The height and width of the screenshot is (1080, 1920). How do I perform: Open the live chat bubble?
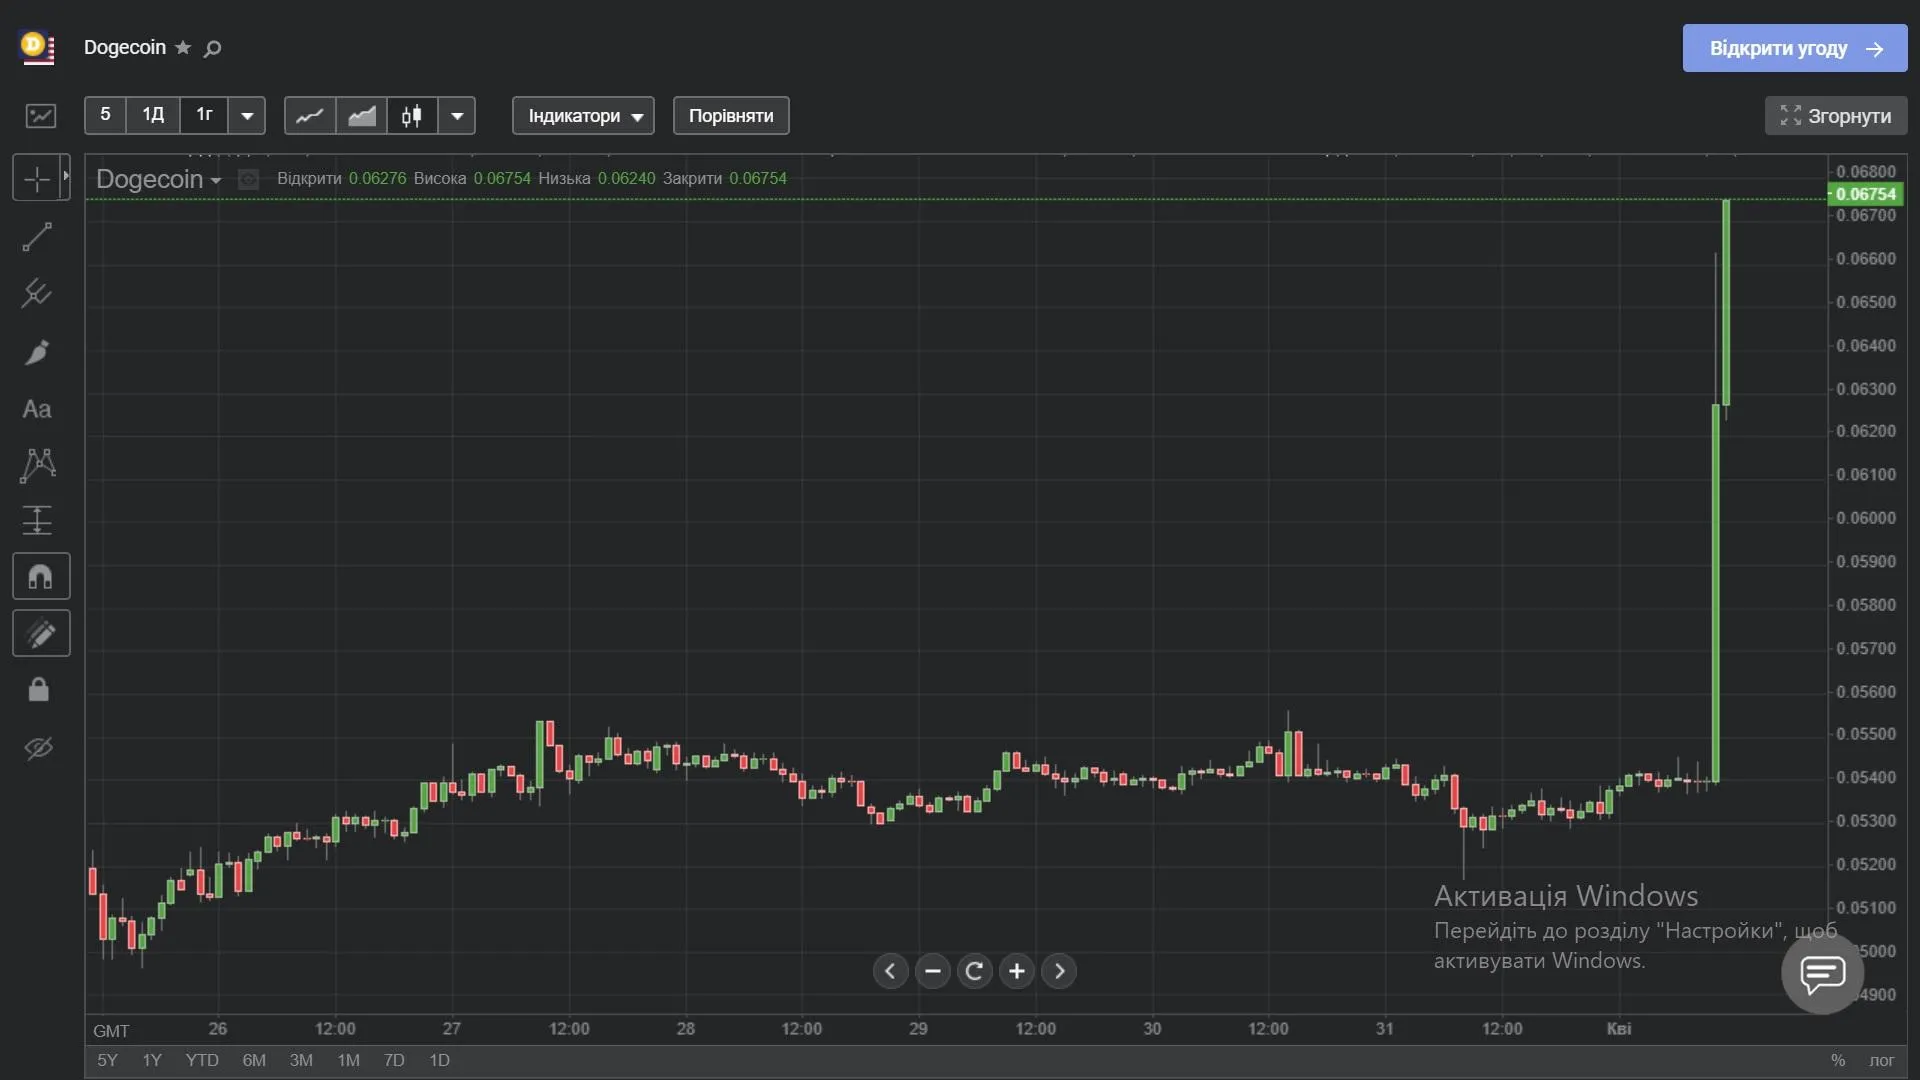point(1822,972)
